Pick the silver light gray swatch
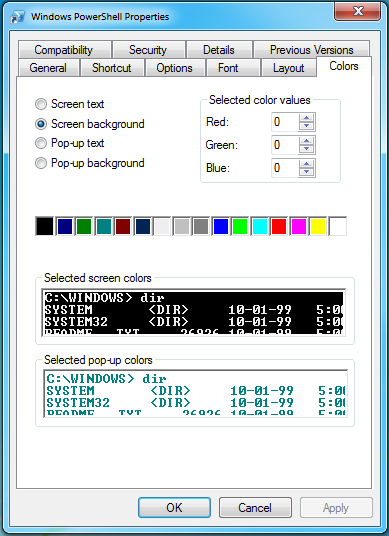 pos(182,226)
